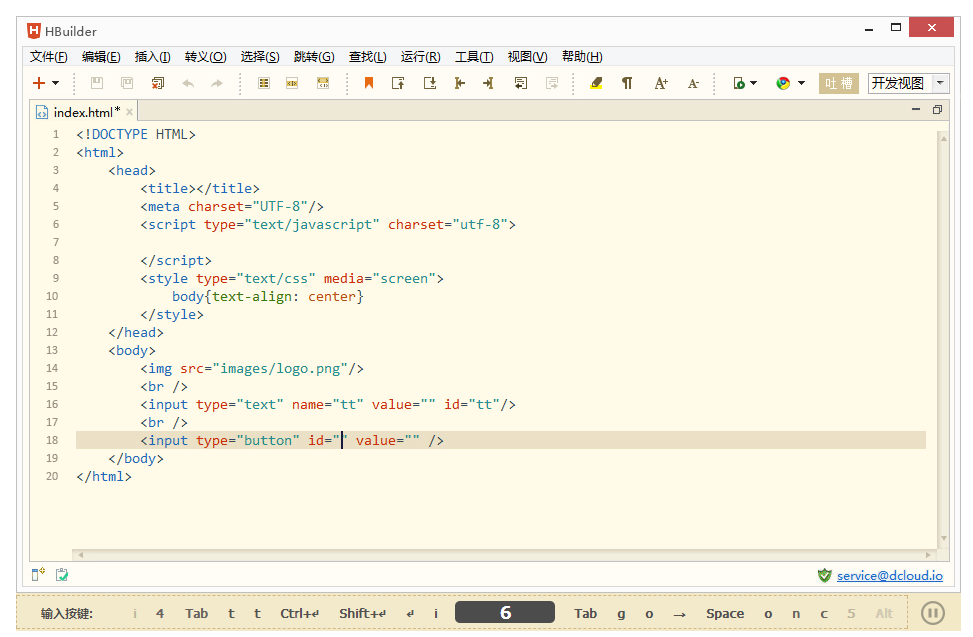Click the pause button in key input bar

933,613
